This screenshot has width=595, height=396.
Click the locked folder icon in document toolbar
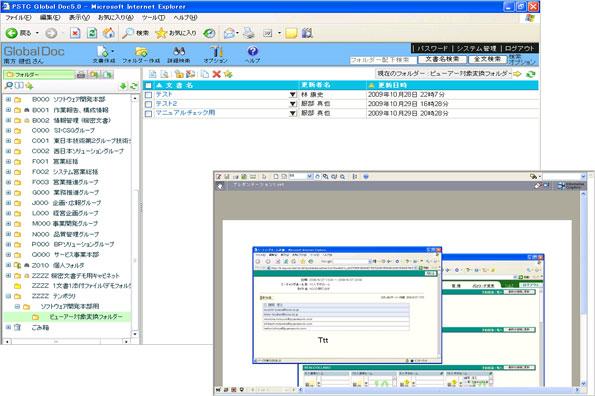tap(179, 74)
